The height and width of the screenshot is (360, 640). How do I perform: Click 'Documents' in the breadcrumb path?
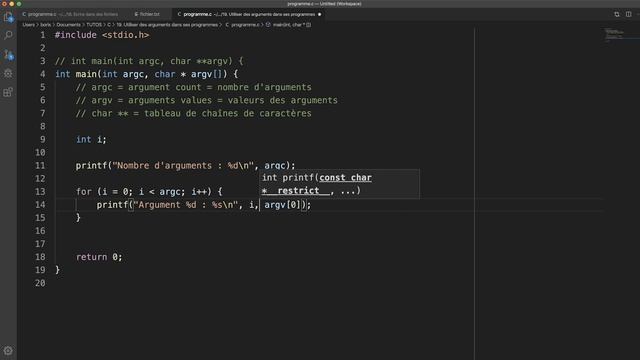coord(69,25)
